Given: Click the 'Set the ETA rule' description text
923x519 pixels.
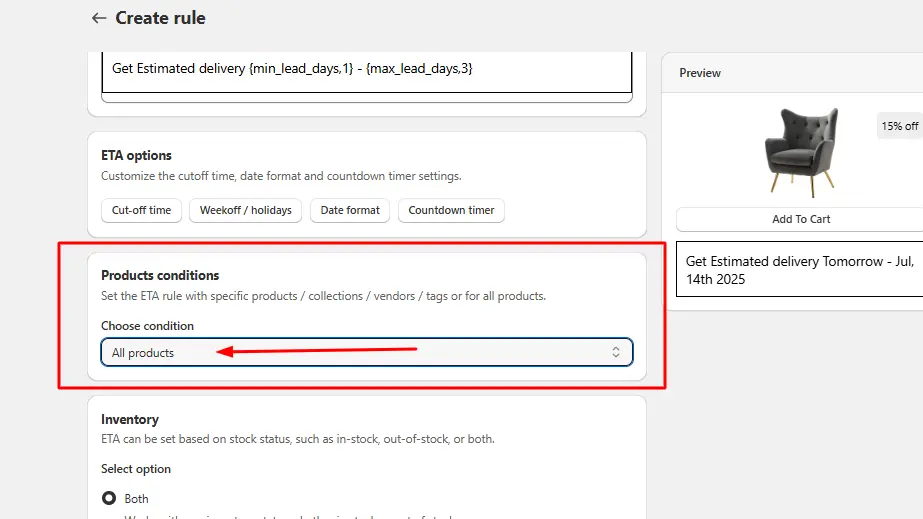Looking at the screenshot, I should pyautogui.click(x=323, y=296).
